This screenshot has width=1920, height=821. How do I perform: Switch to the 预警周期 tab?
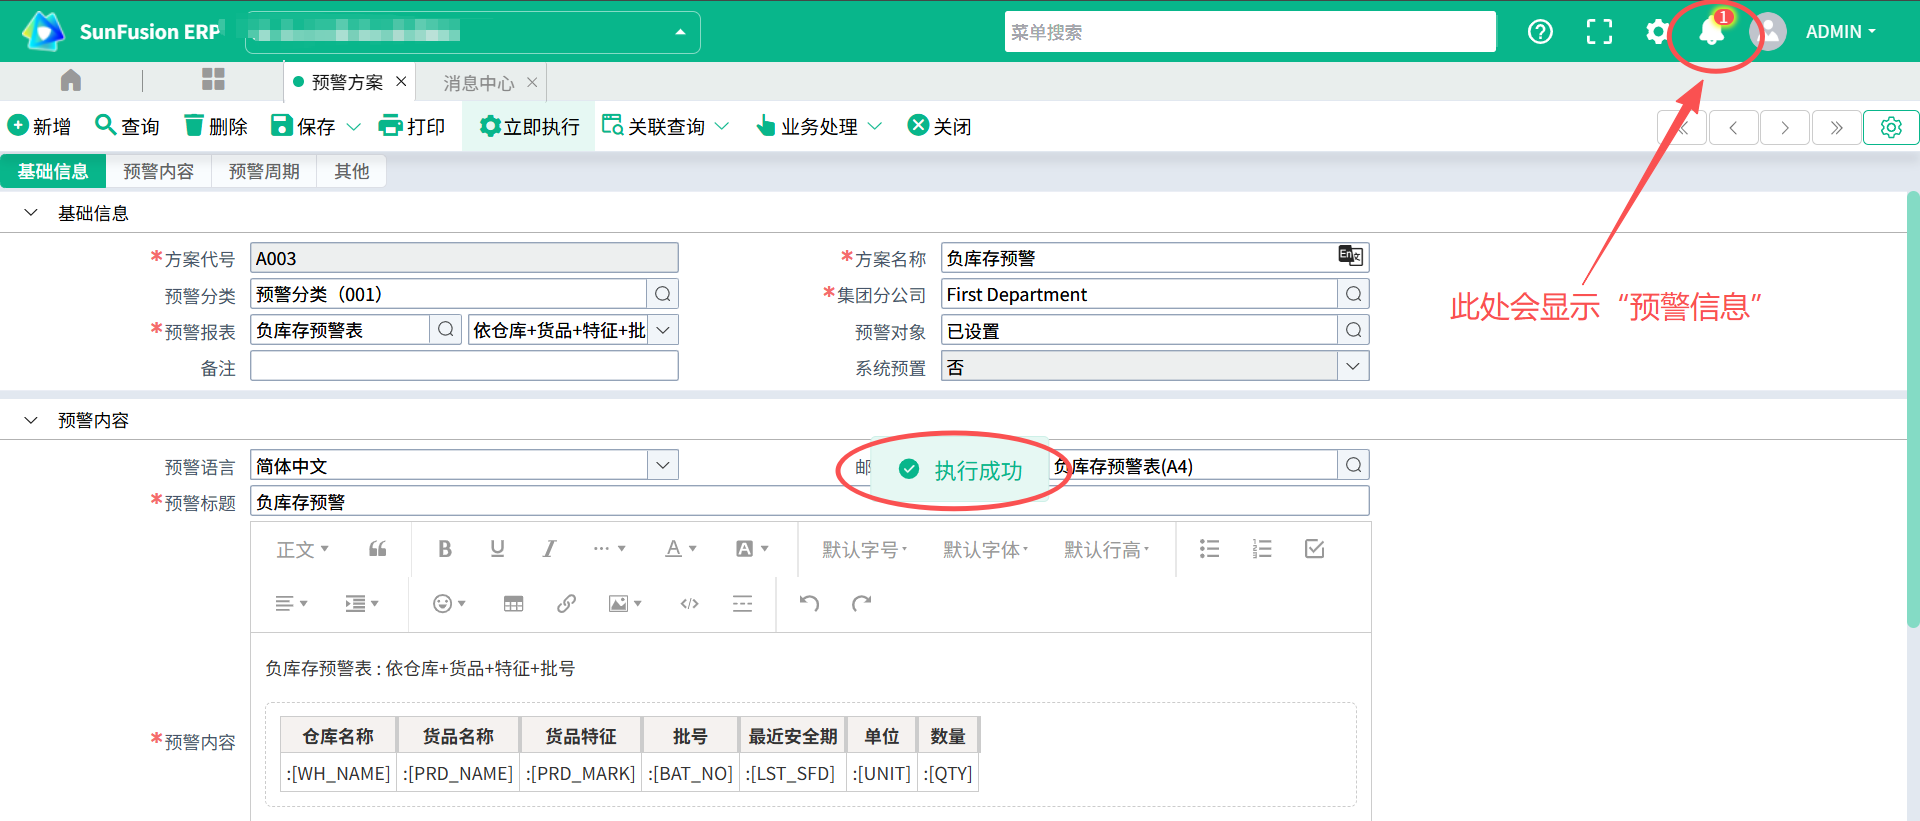pyautogui.click(x=264, y=172)
